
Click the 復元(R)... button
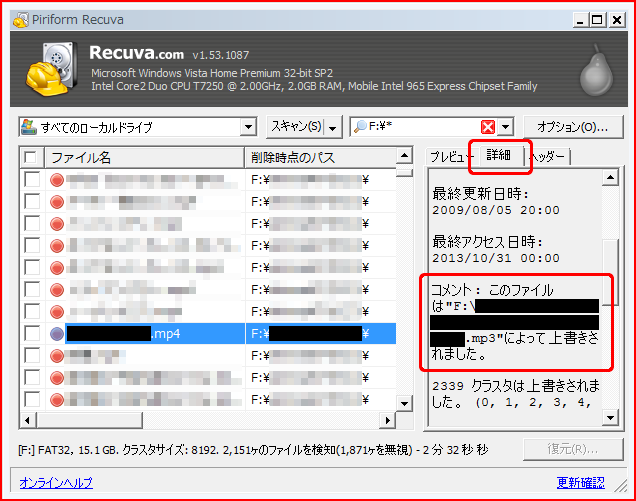(x=573, y=449)
